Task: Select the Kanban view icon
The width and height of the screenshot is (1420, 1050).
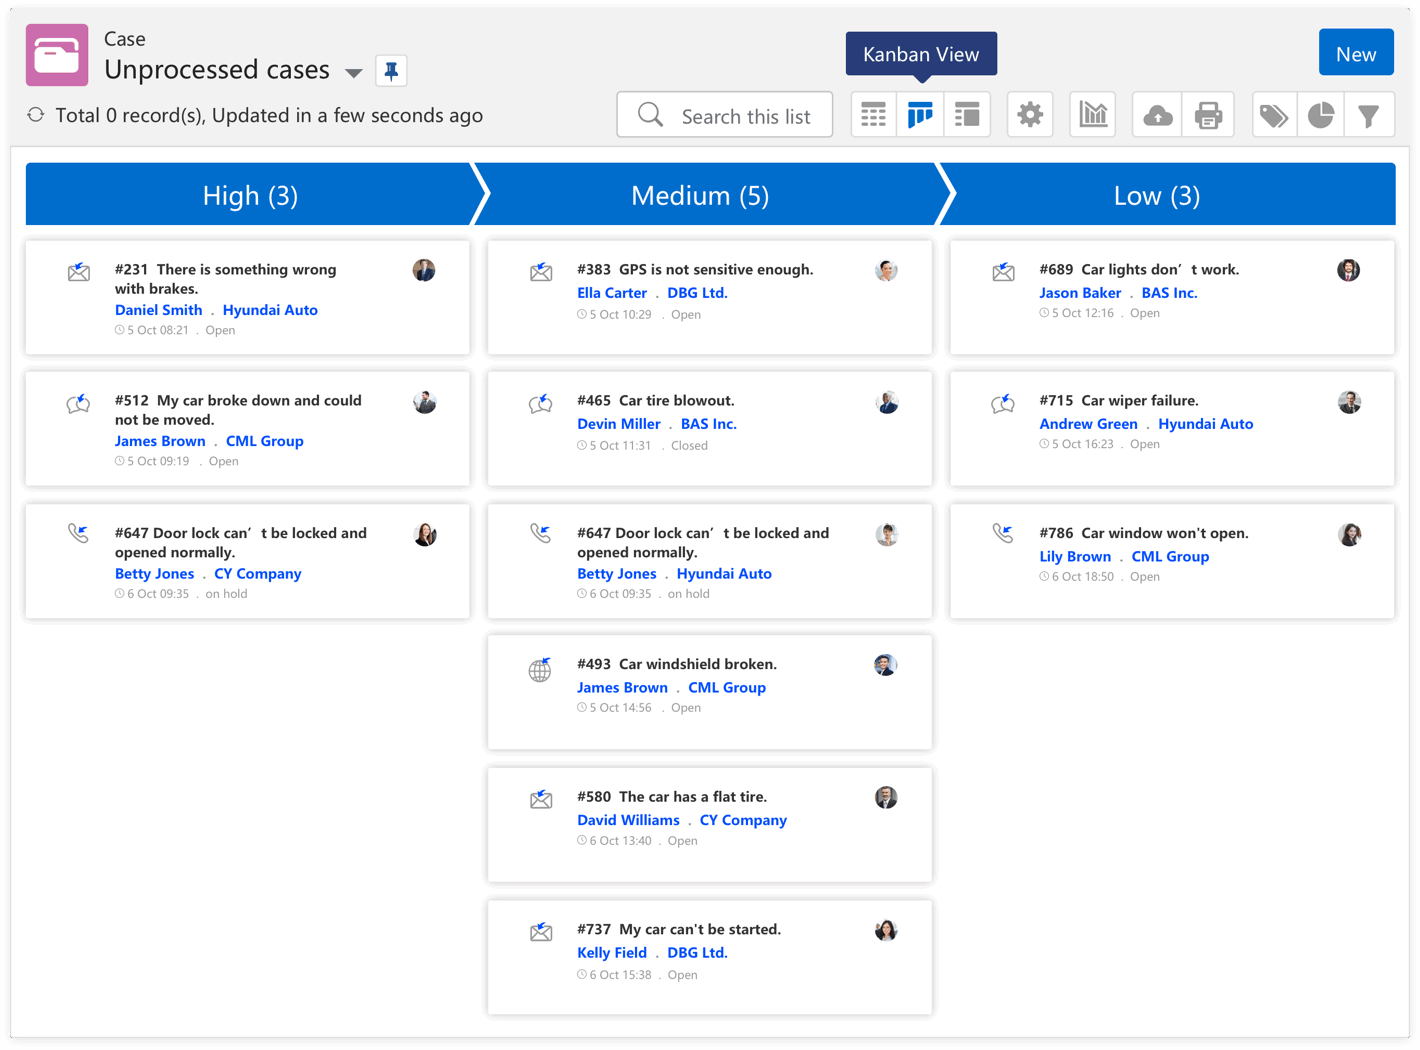Action: [920, 115]
